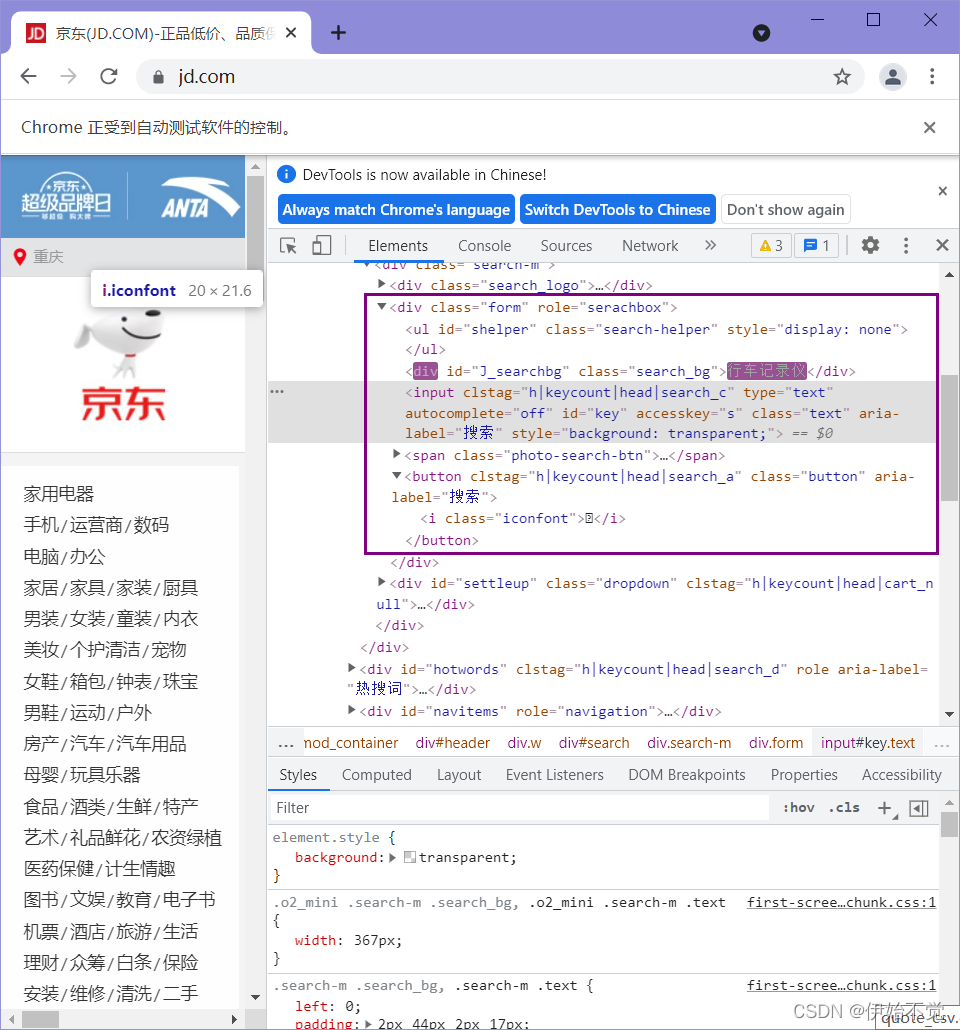Expand background shorthand property triangle
Viewport: 960px width, 1030px height.
(393, 857)
